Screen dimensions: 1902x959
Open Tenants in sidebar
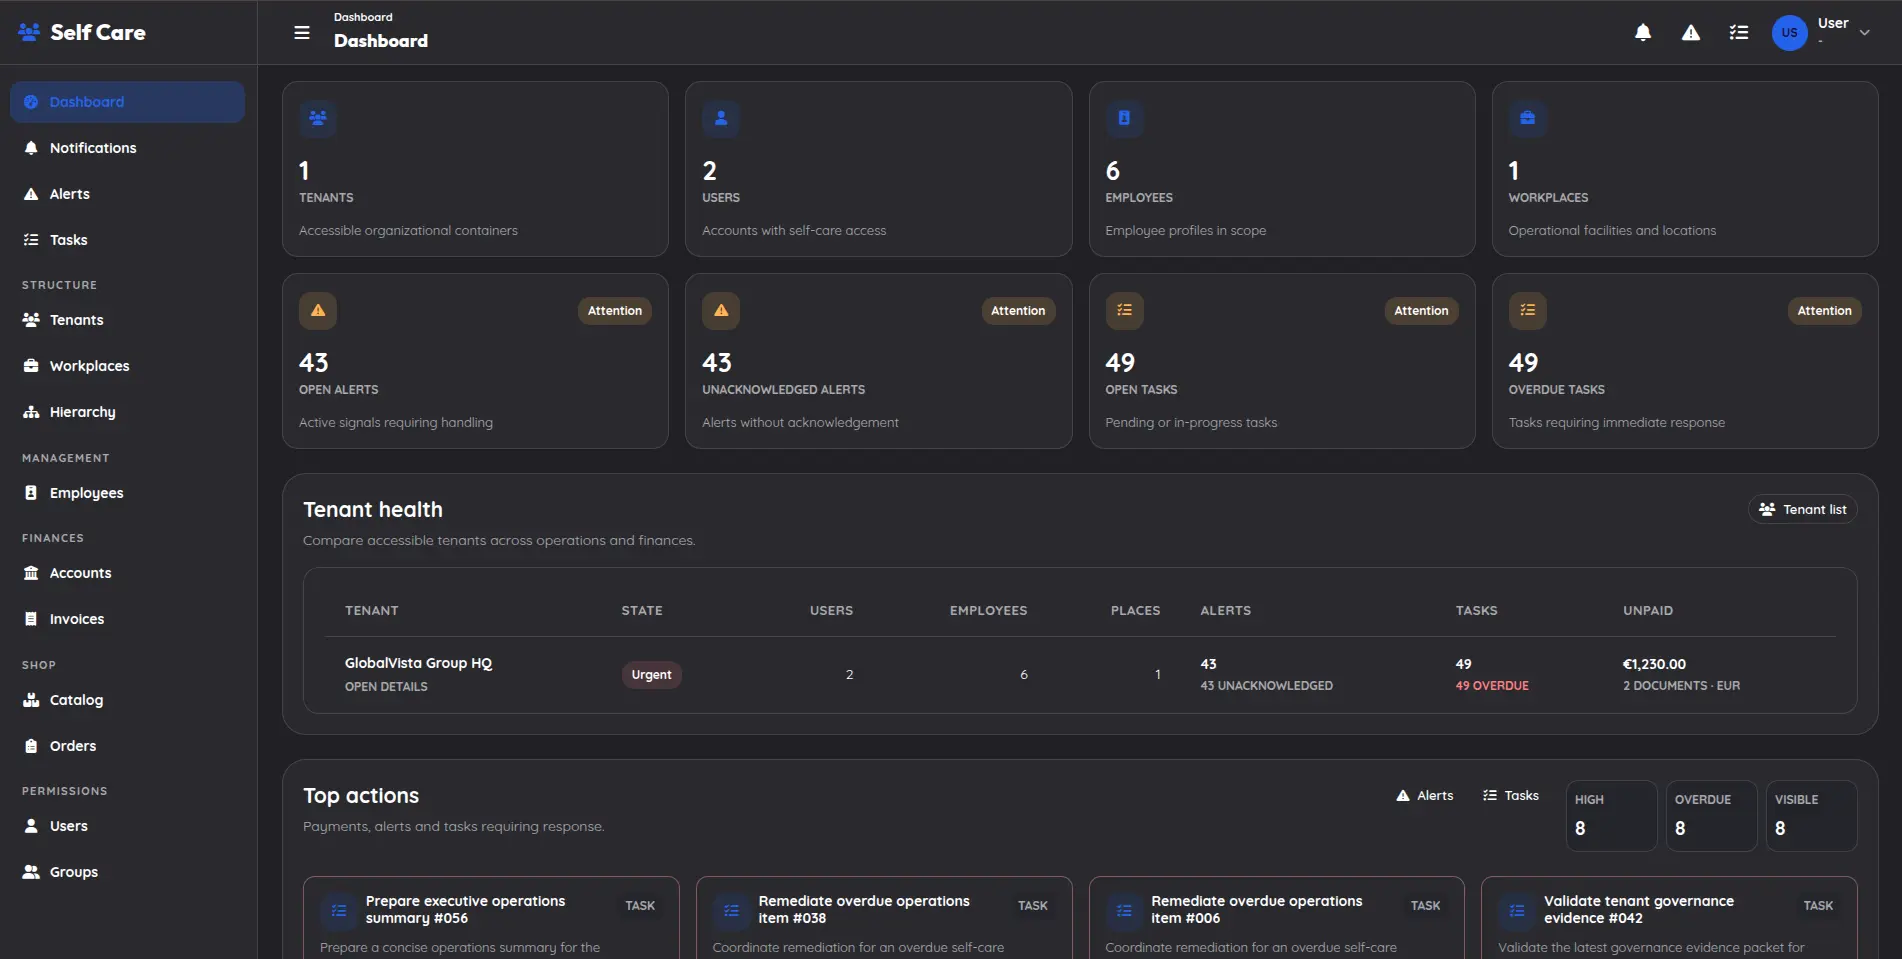127,320
